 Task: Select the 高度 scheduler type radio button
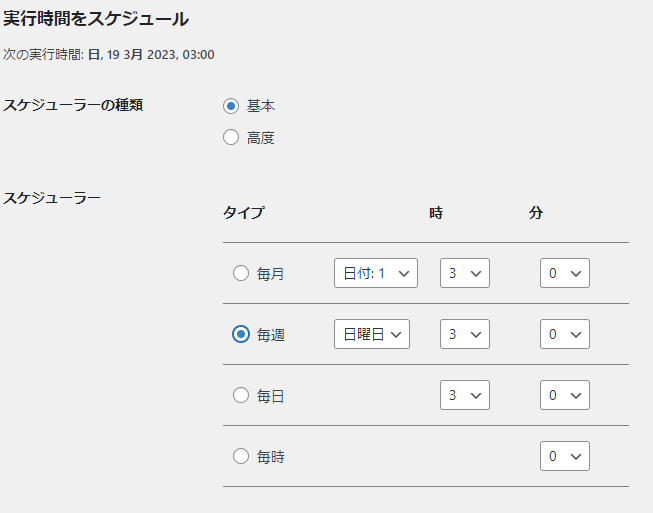point(231,137)
